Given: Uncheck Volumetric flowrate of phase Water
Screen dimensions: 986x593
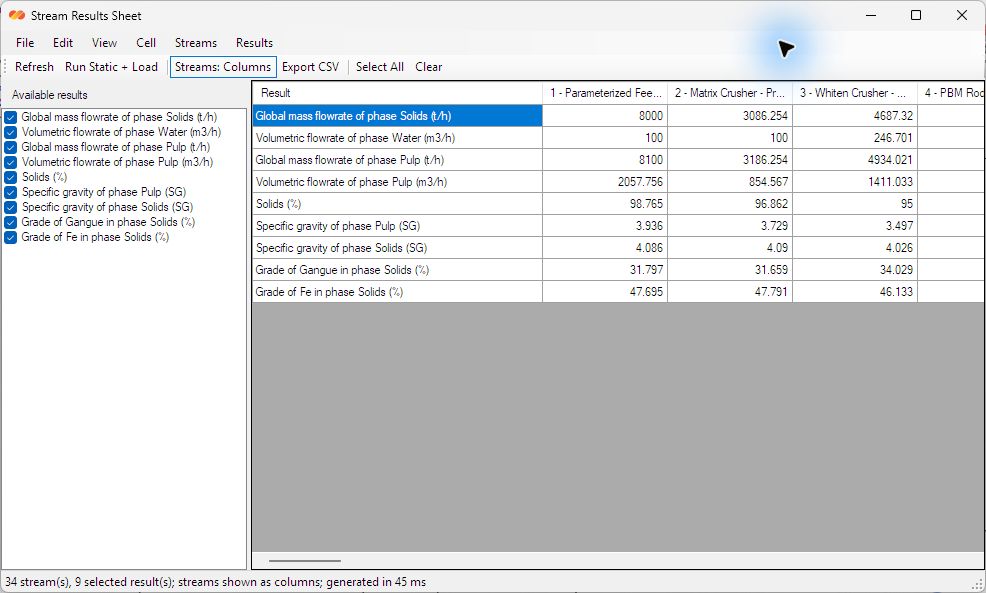Looking at the screenshot, I should [x=11, y=132].
